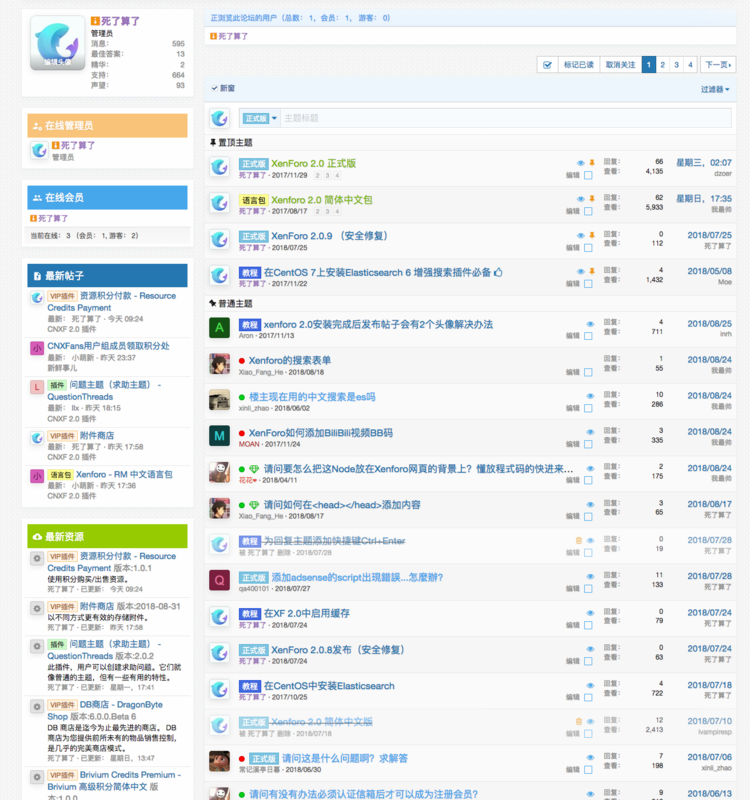Click the eye icon on Xenforo 2.0 简体中文包 row
The height and width of the screenshot is (800, 750).
[581, 199]
